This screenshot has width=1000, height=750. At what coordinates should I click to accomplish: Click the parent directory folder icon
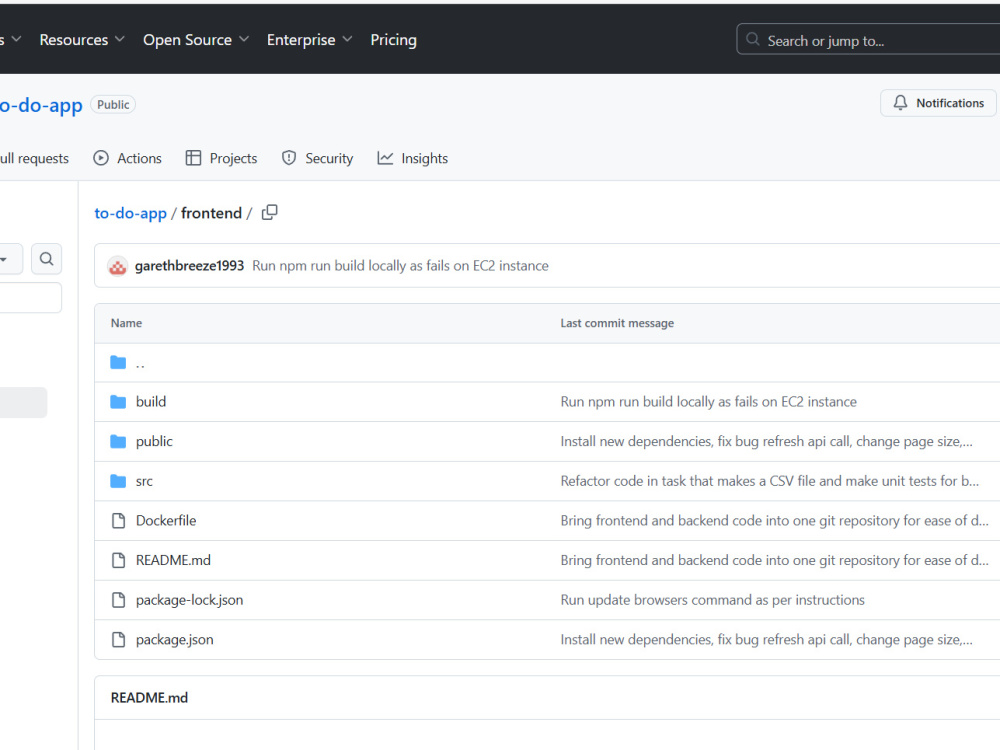[118, 362]
